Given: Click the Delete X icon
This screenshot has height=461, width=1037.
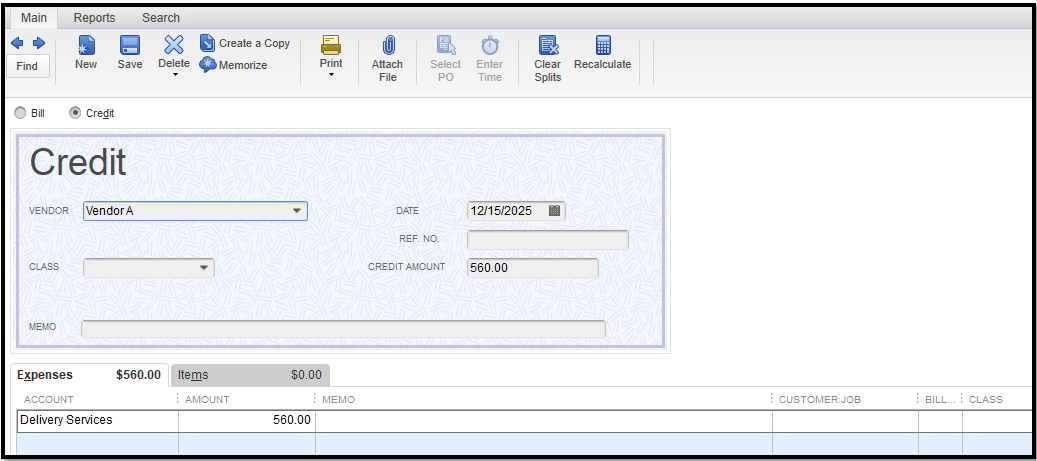Looking at the screenshot, I should point(174,45).
